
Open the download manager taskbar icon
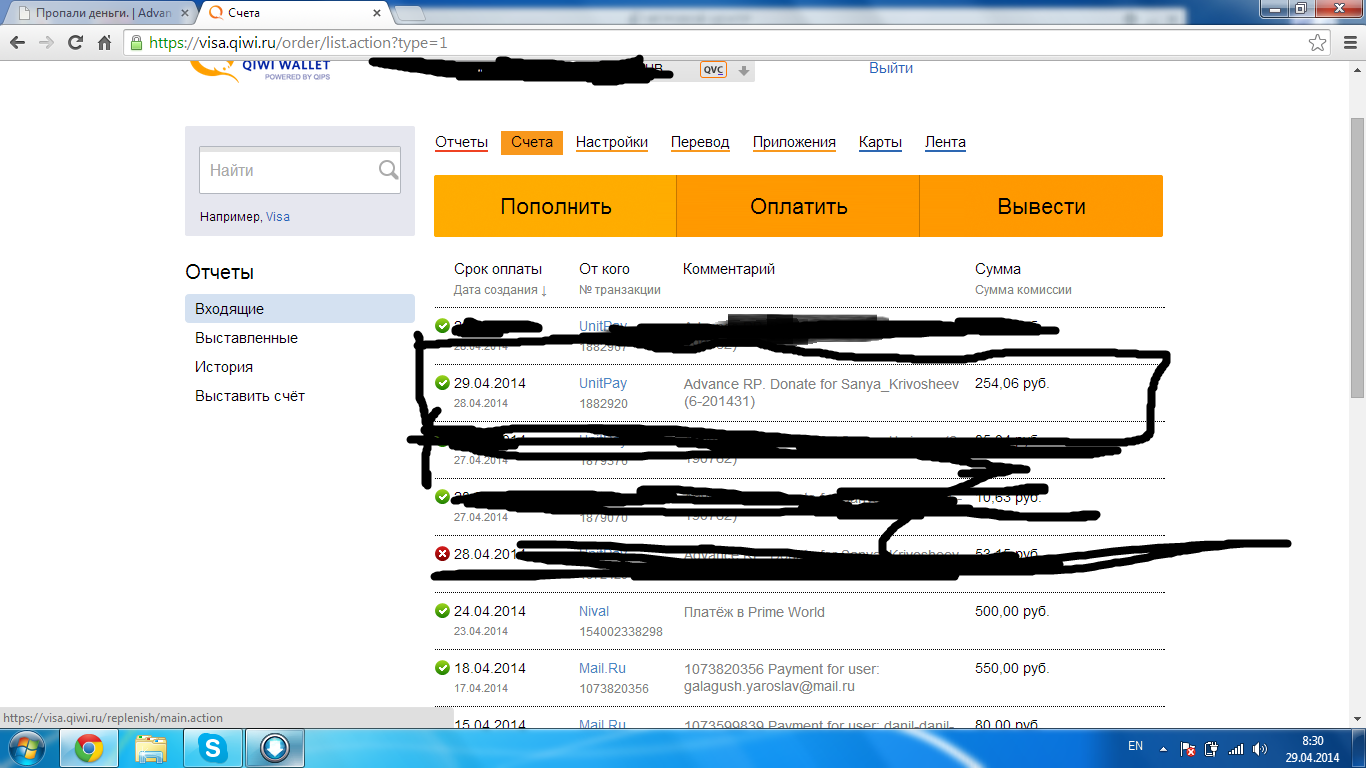275,748
